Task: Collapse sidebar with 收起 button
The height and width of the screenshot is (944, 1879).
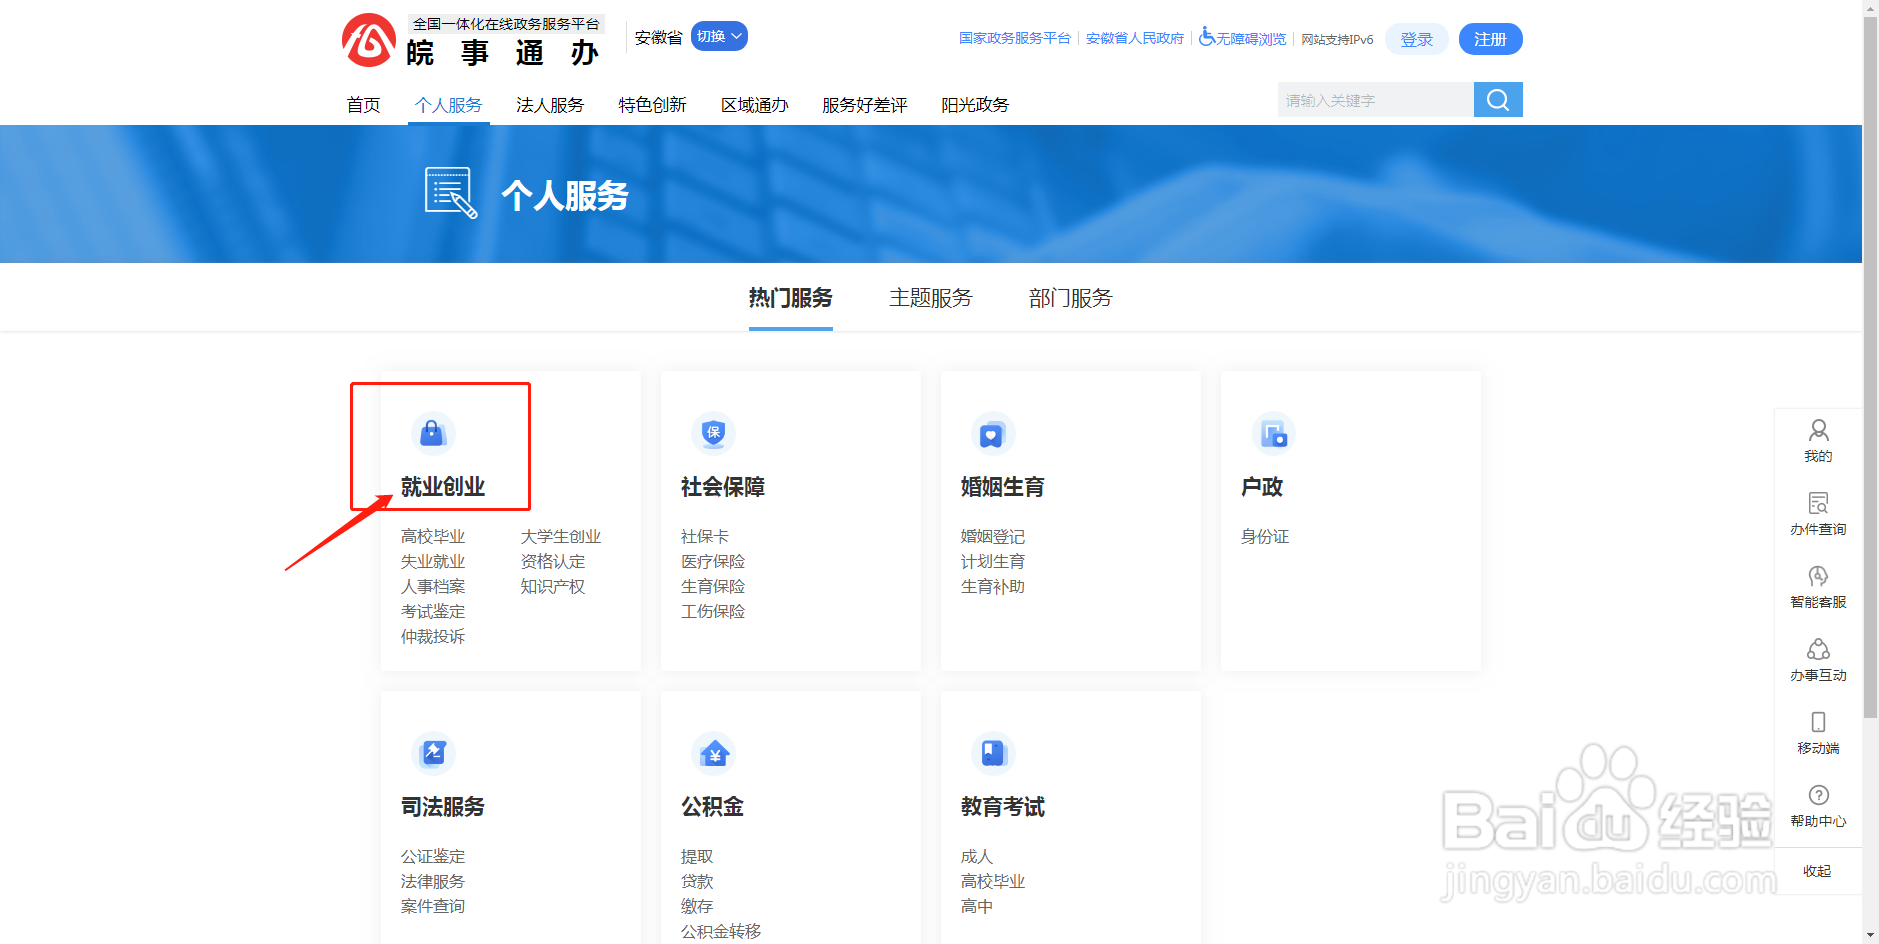Action: tap(1817, 871)
